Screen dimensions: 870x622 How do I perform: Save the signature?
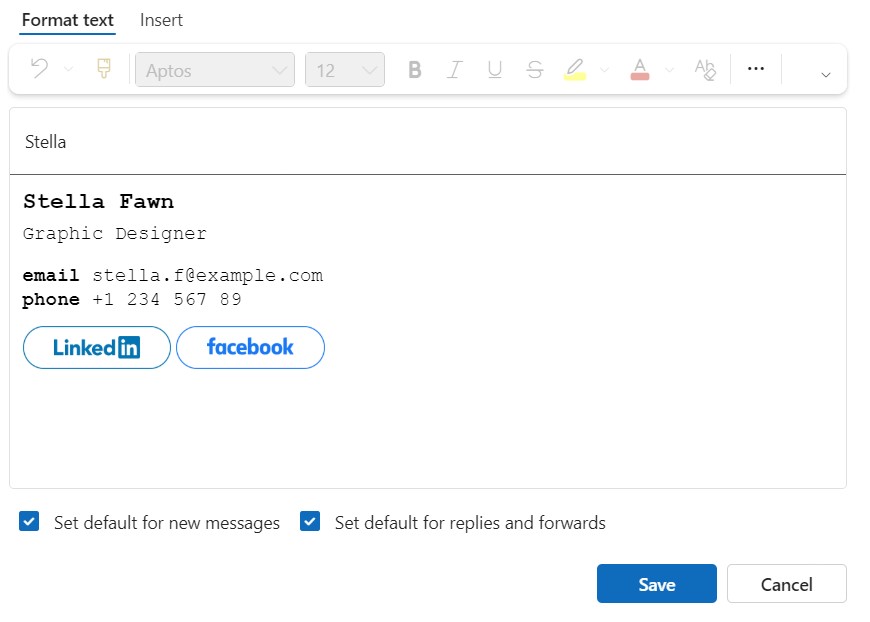(656, 584)
